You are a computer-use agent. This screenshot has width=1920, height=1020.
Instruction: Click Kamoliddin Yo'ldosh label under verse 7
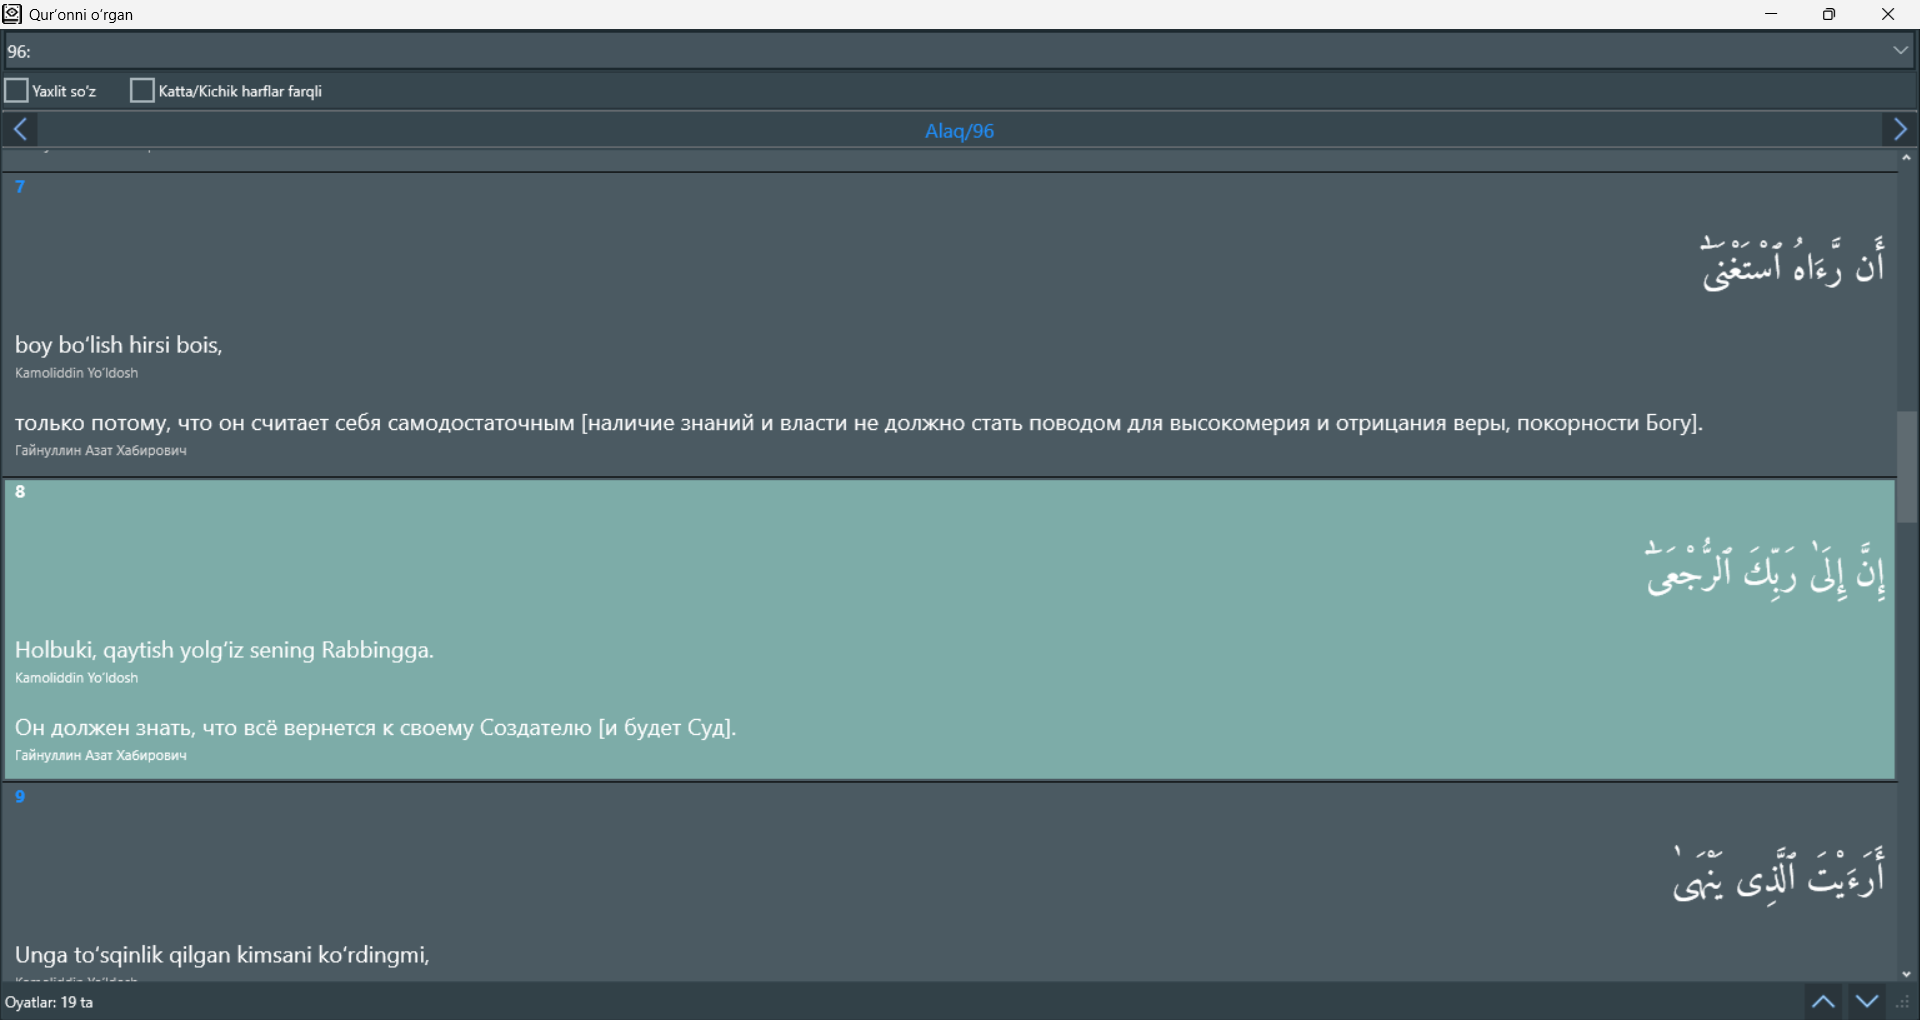(77, 373)
